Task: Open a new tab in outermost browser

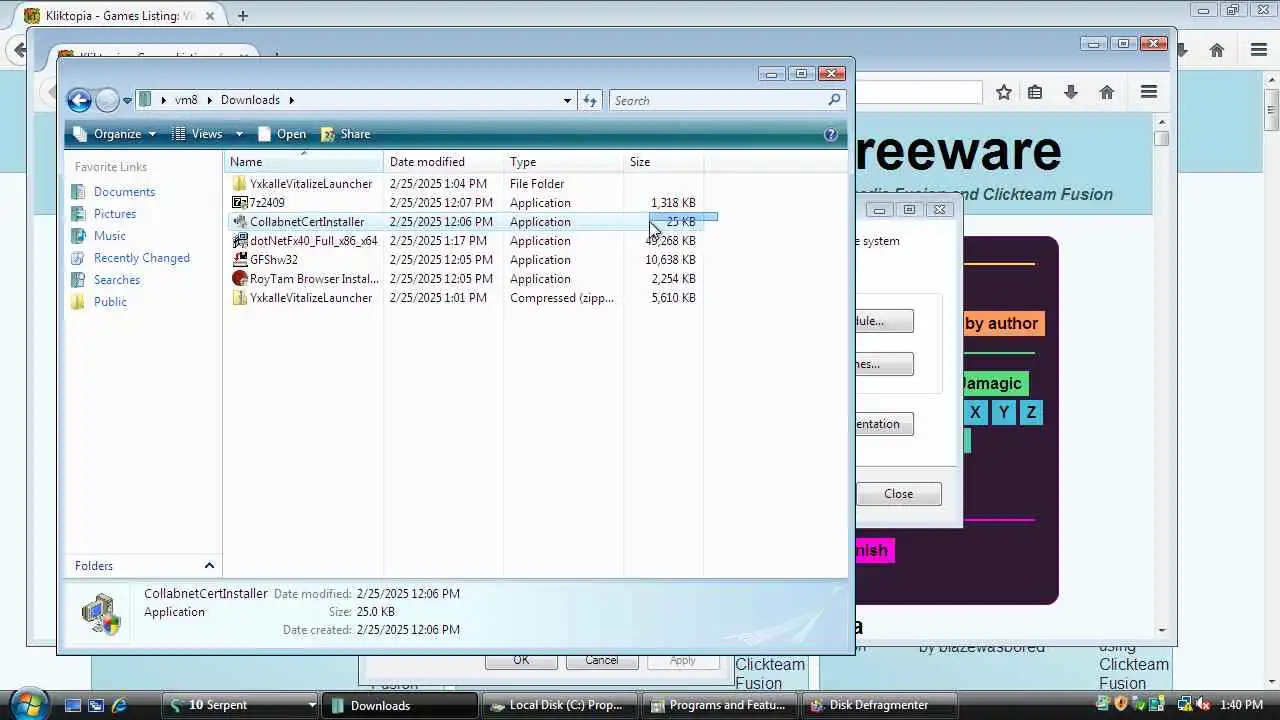Action: click(x=243, y=16)
